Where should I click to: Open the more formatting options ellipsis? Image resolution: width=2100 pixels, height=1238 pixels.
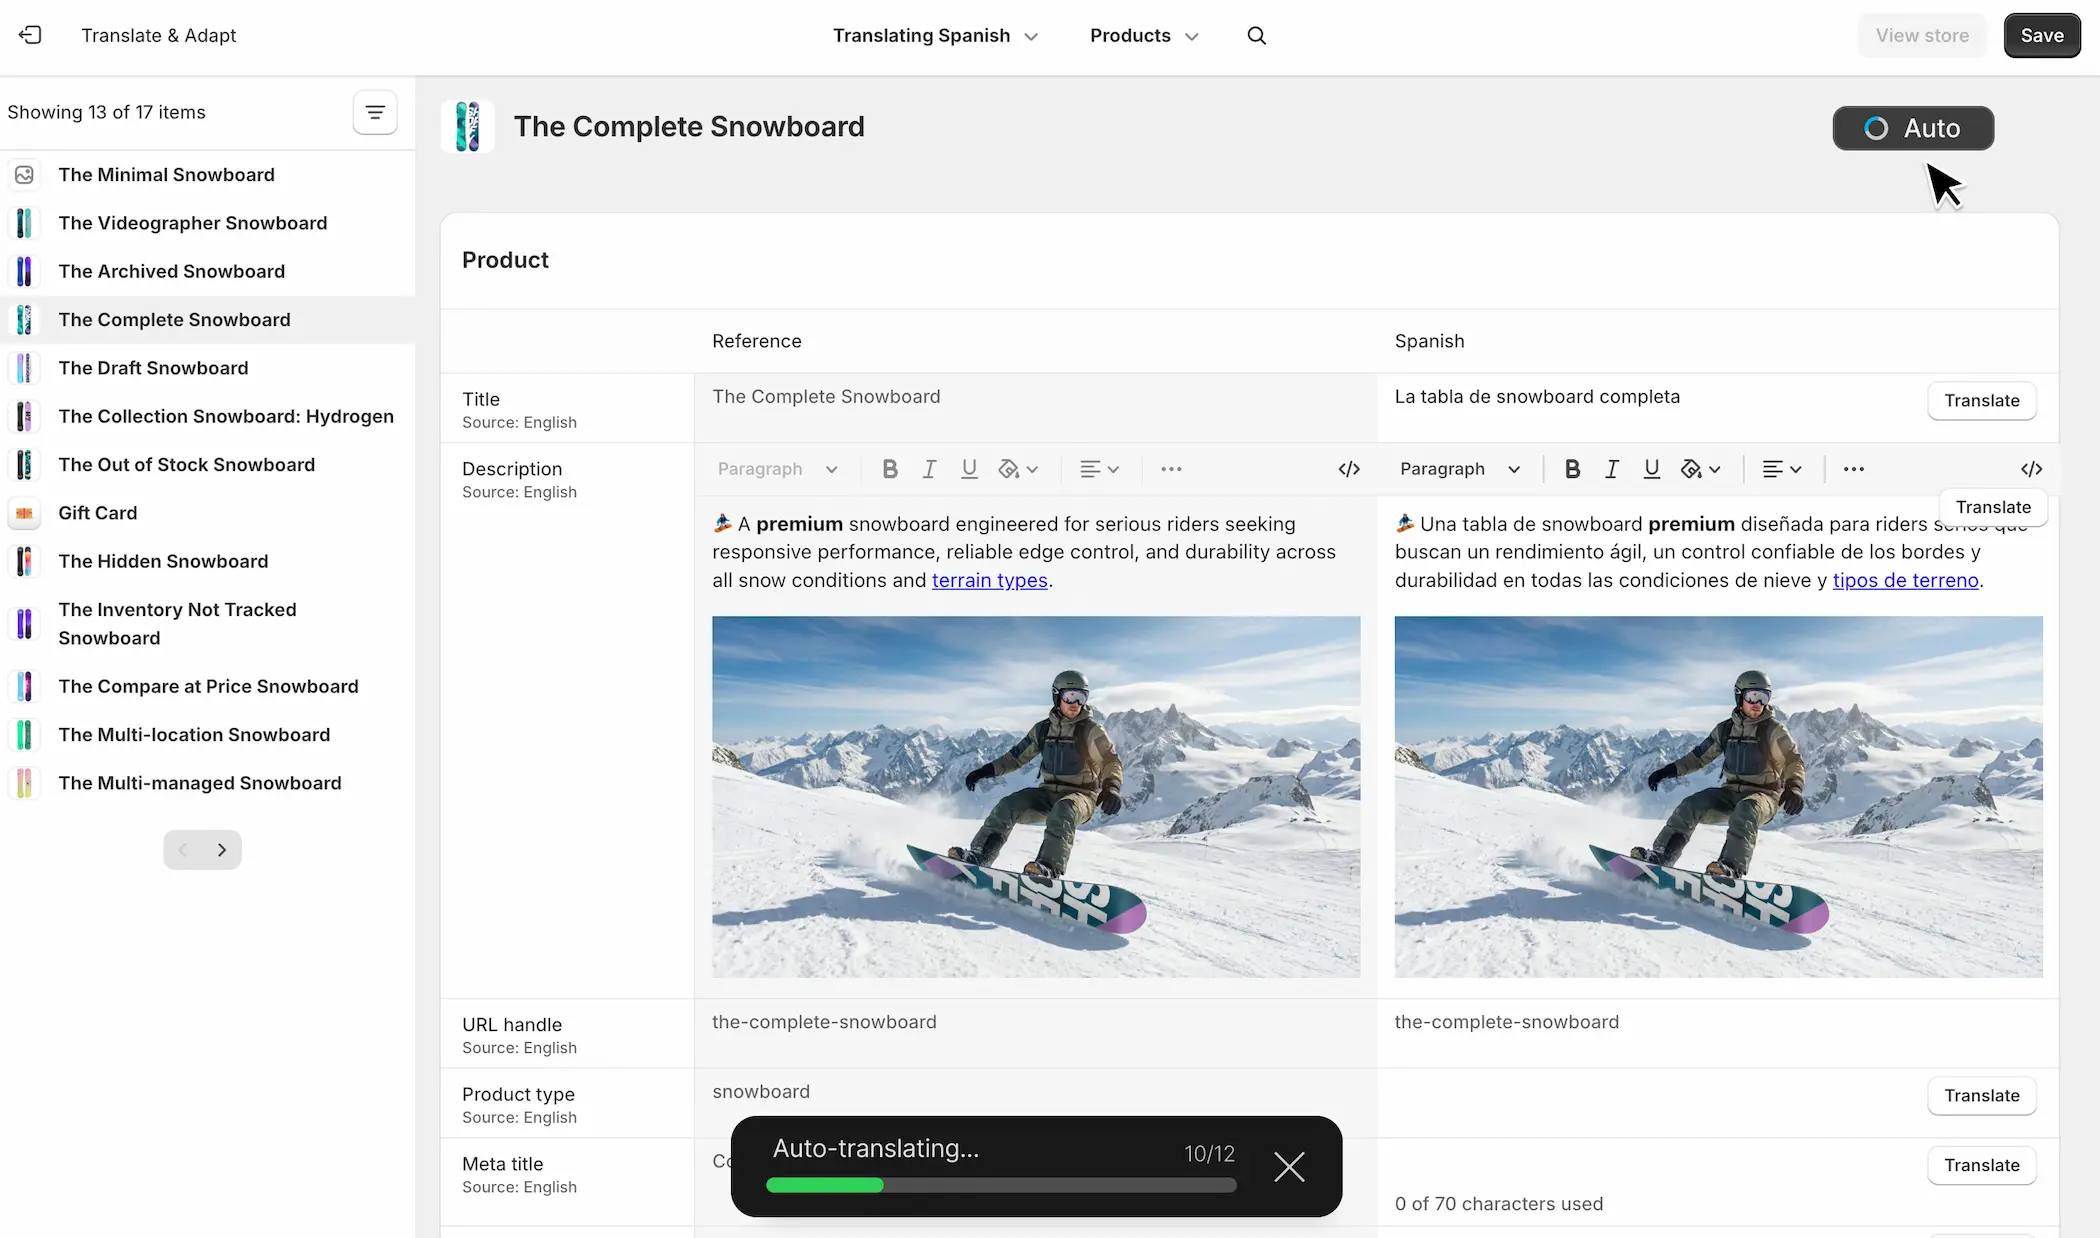tap(1170, 469)
